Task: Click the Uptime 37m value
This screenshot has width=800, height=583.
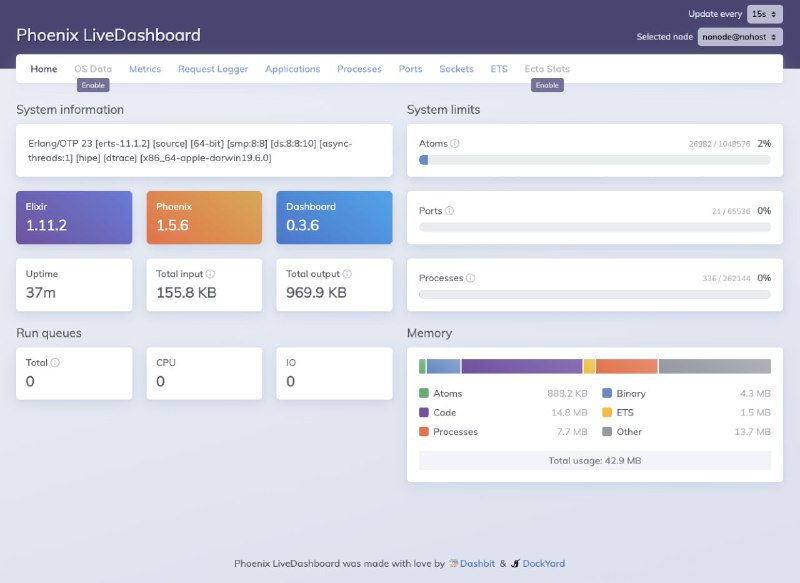Action: pos(41,293)
